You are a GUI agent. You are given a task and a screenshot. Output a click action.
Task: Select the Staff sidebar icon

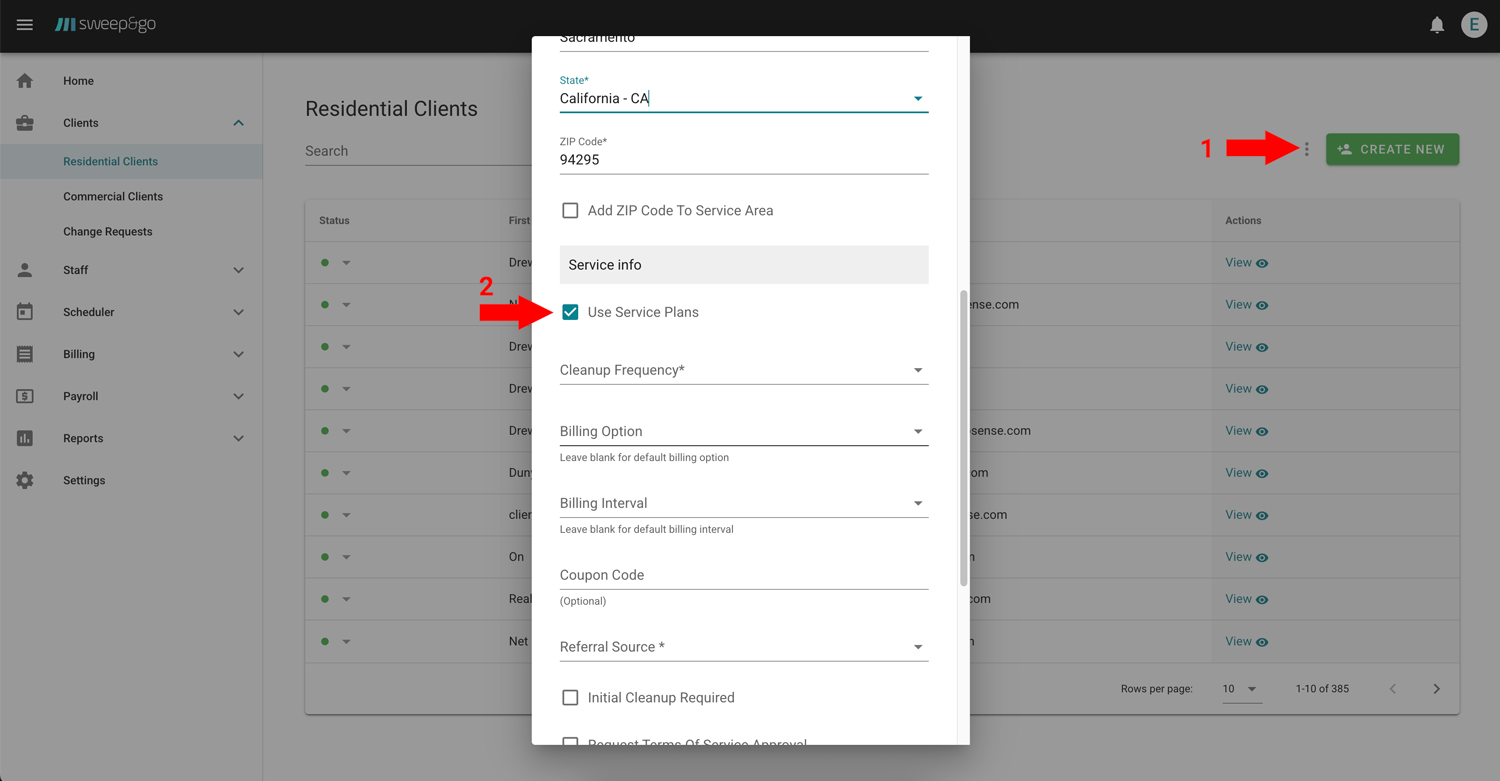click(25, 270)
